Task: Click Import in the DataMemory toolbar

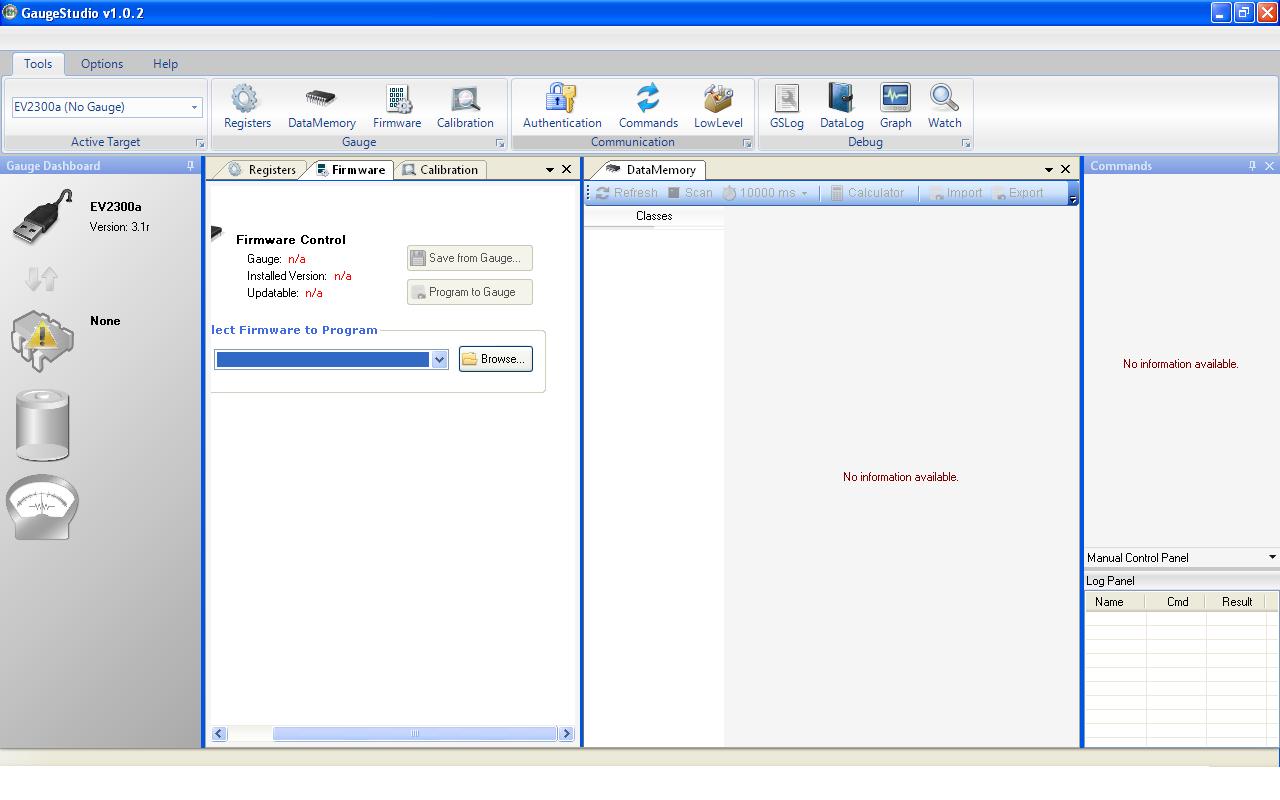Action: click(x=955, y=193)
